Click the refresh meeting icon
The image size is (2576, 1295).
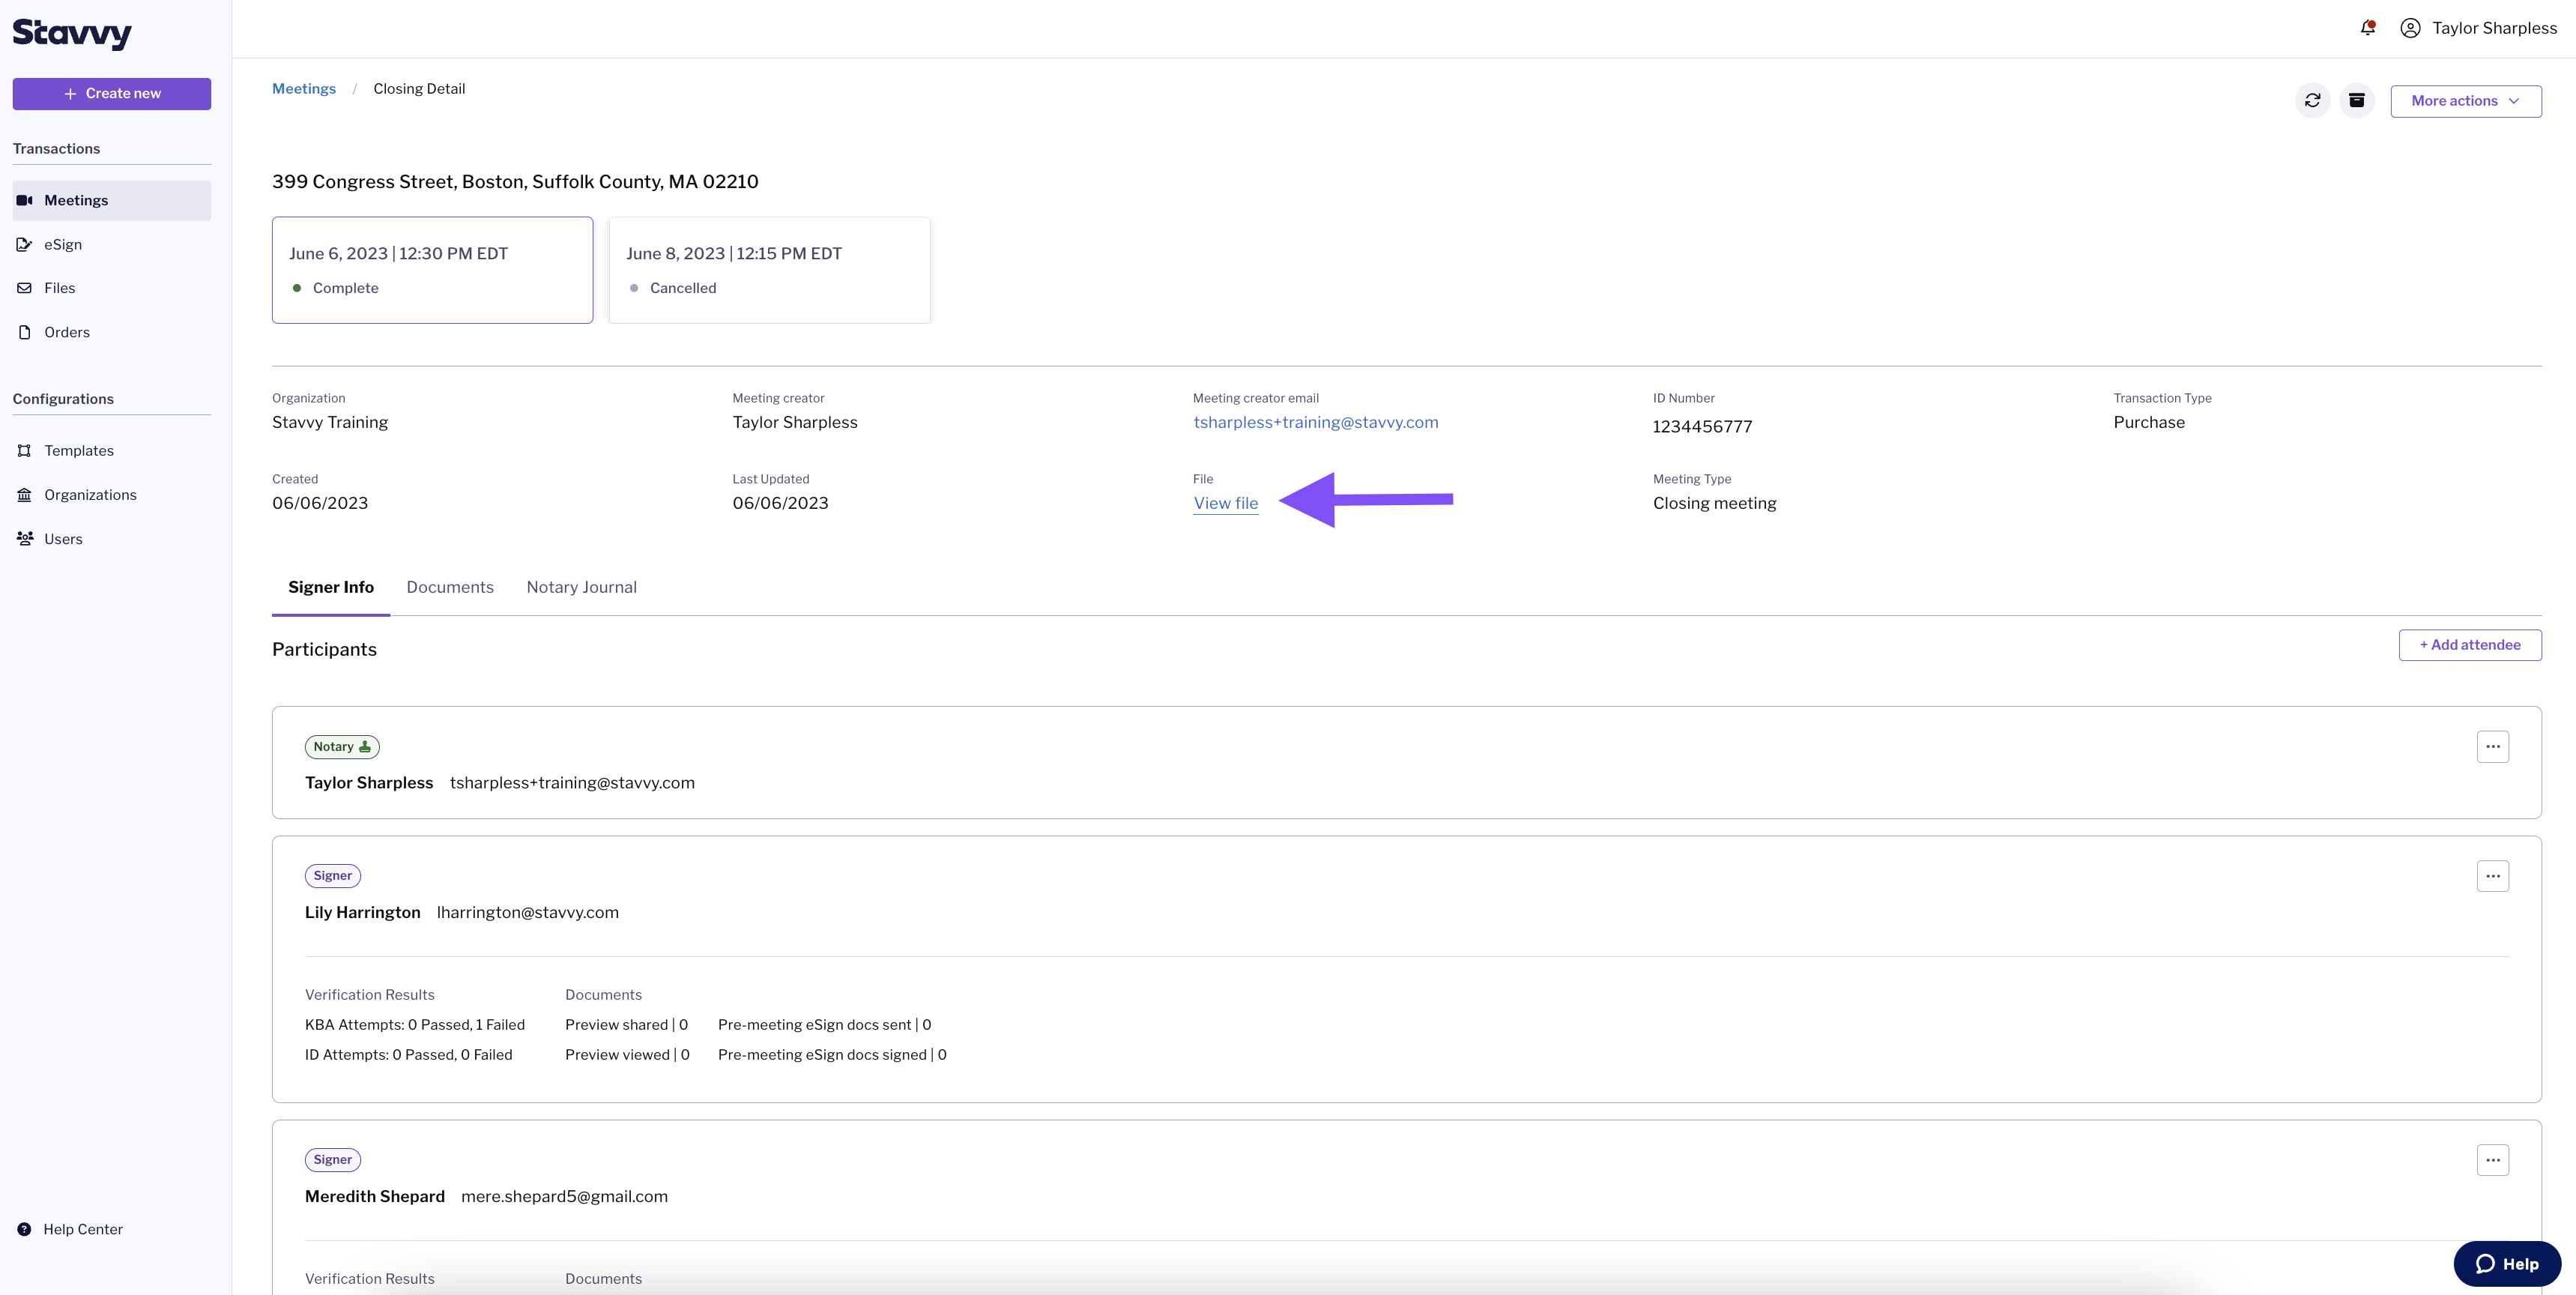pyautogui.click(x=2313, y=100)
